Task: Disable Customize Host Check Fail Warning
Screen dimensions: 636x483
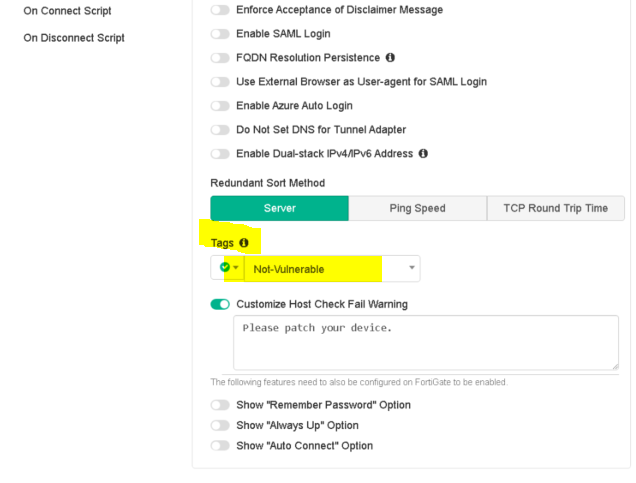Action: click(x=220, y=304)
